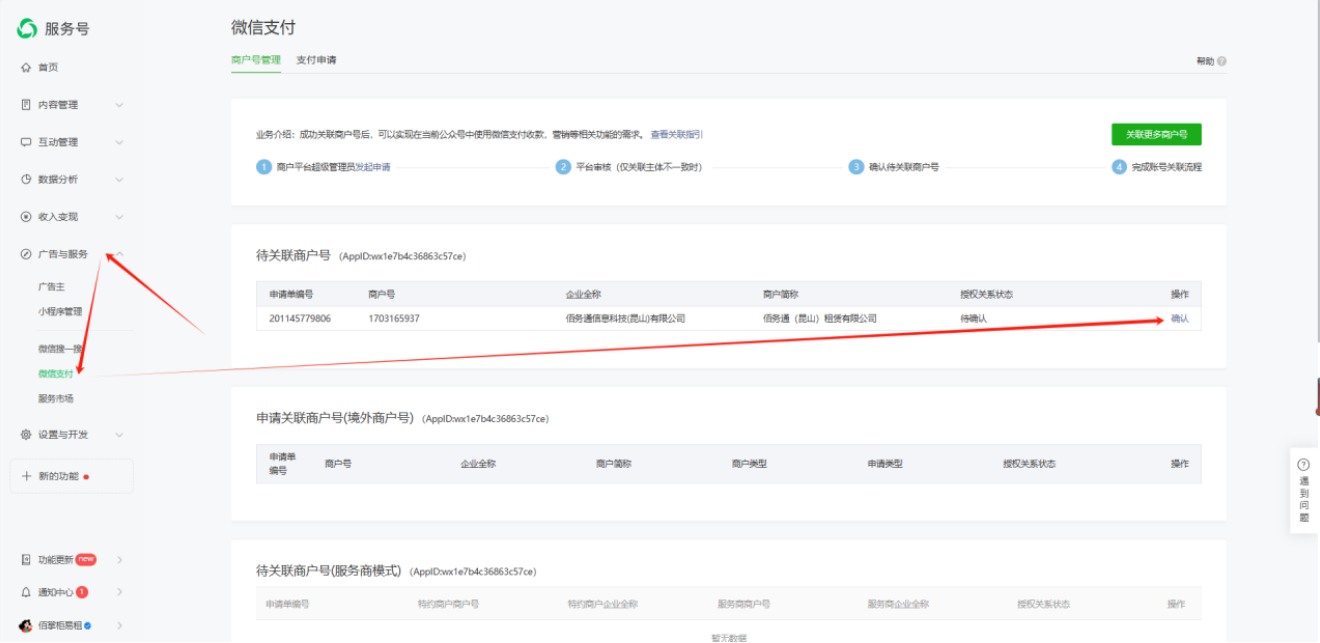Click step 2 平台审核 text

point(639,167)
